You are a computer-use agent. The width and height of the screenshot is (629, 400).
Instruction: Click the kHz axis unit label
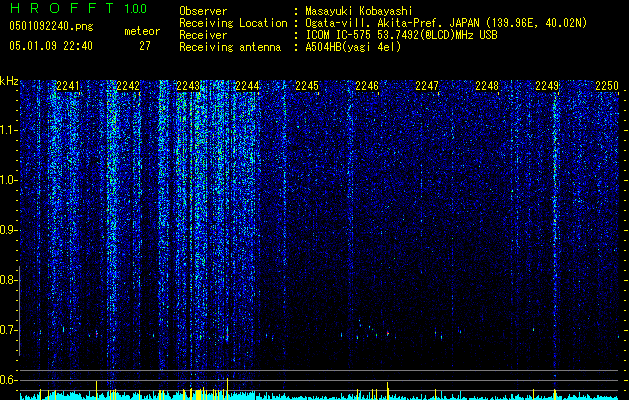[9, 81]
